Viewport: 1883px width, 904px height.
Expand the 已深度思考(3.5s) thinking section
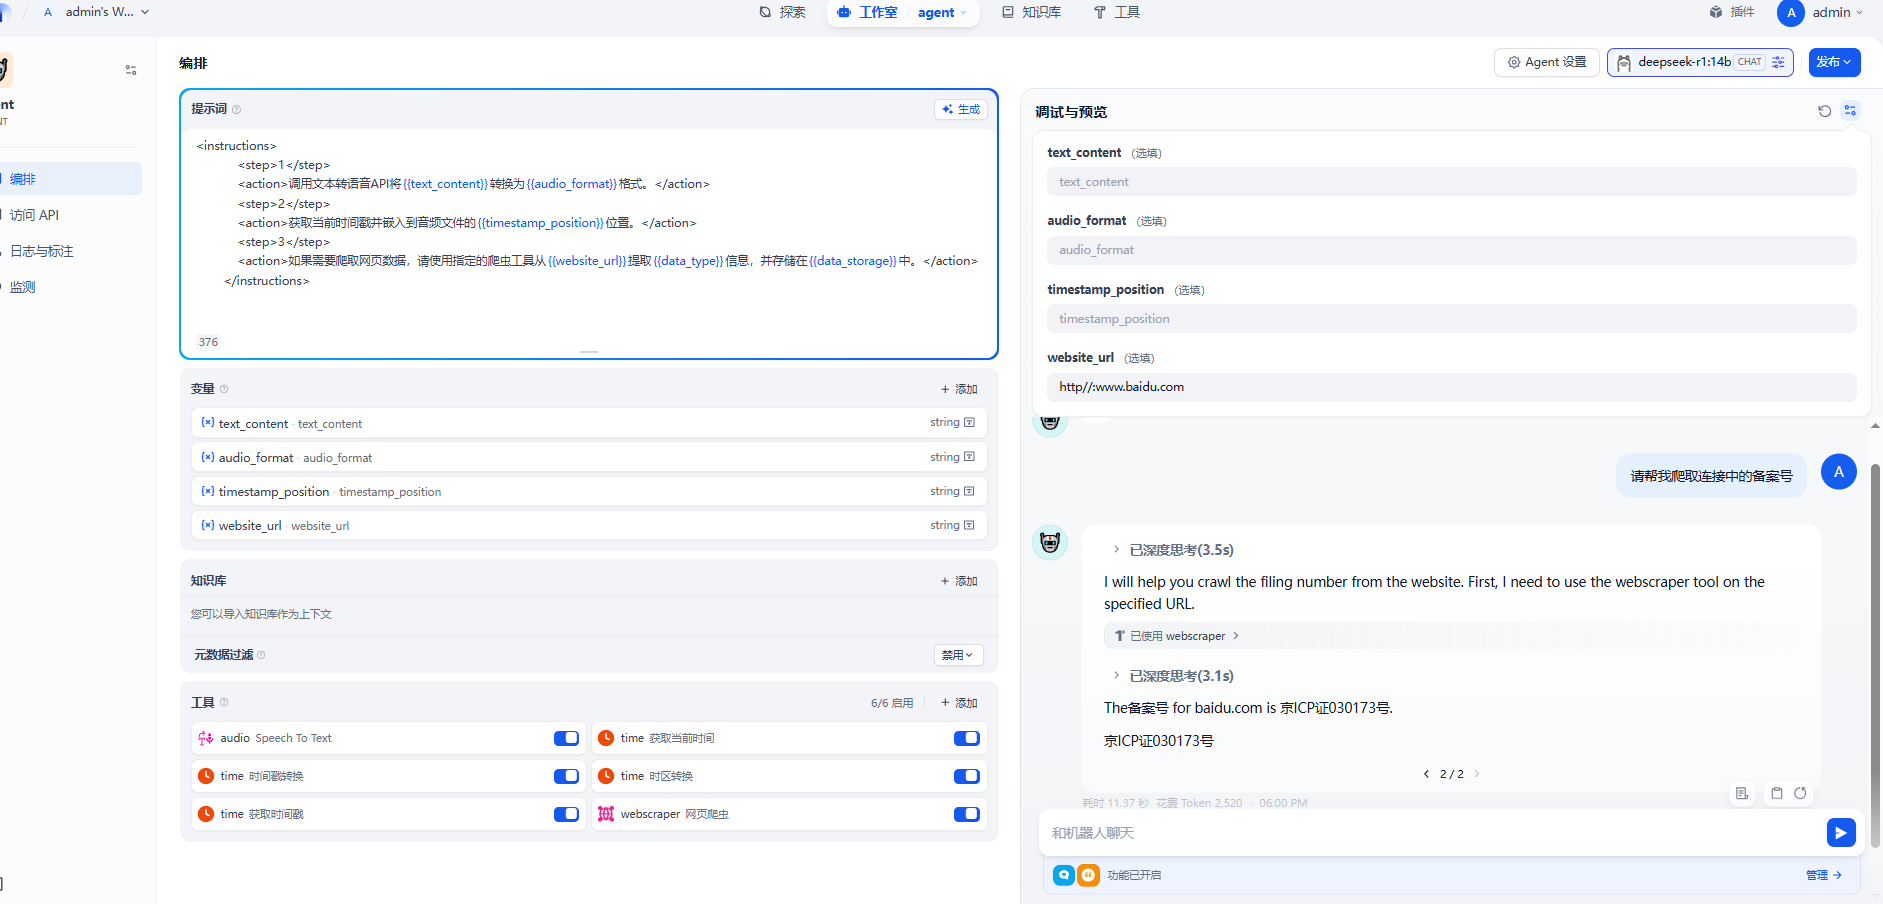click(1173, 550)
